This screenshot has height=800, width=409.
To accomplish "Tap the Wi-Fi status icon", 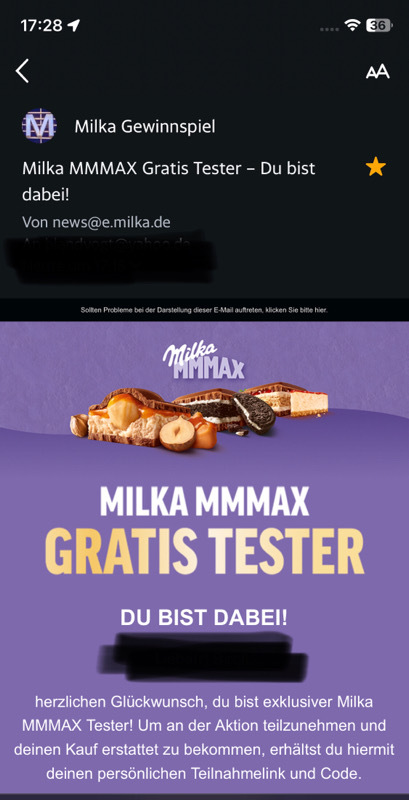I will tap(352, 26).
